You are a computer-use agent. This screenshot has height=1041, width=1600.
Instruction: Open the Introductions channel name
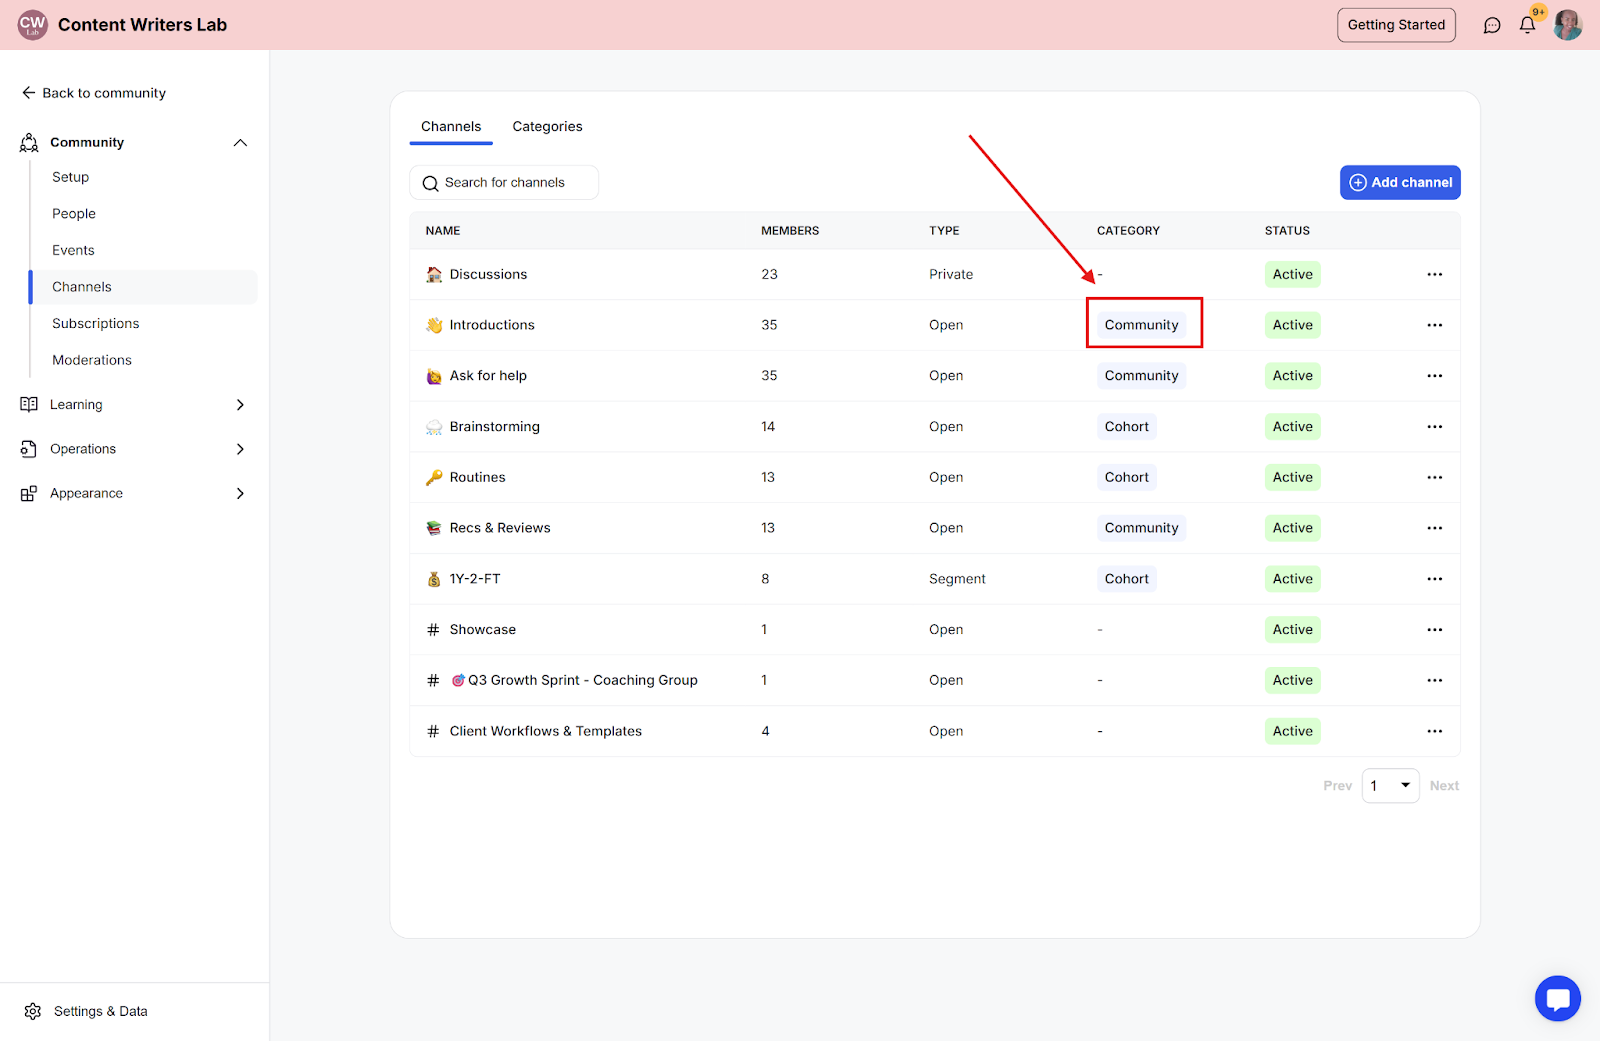(492, 325)
